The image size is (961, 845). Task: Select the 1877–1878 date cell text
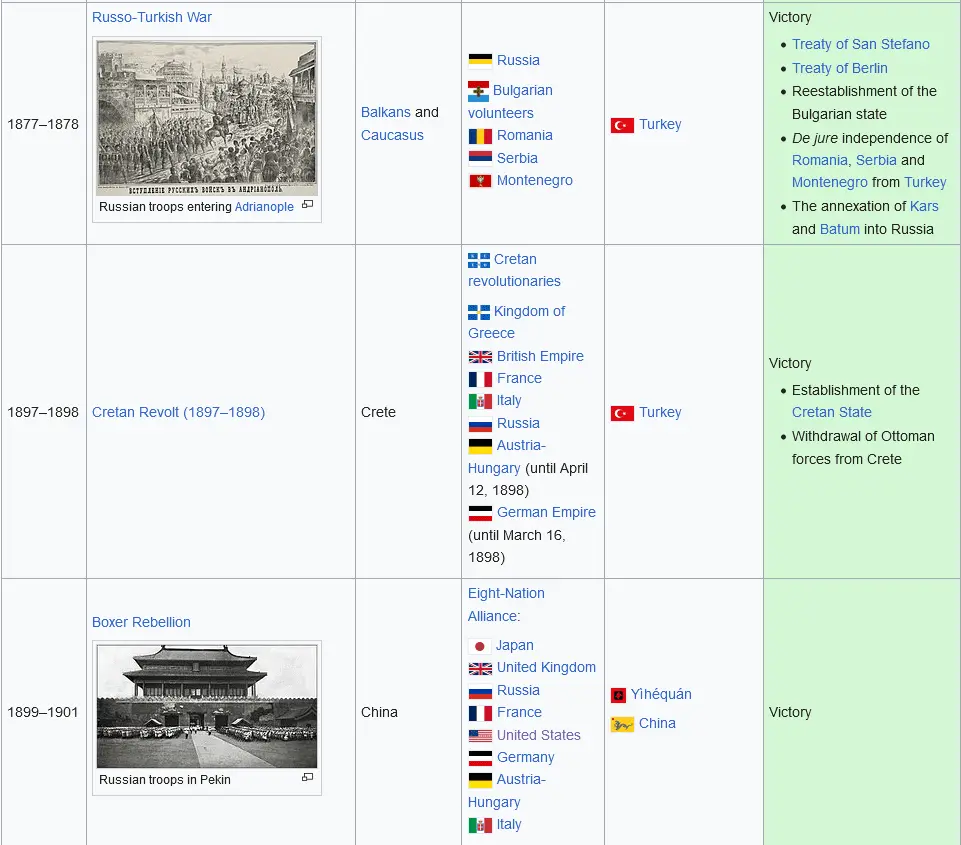coord(43,124)
